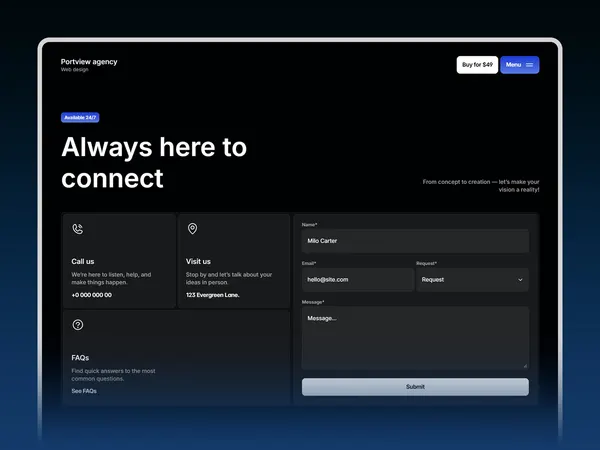Viewport: 600px width, 450px height.
Task: Click the Available 24/7 badge
Action: (80, 117)
